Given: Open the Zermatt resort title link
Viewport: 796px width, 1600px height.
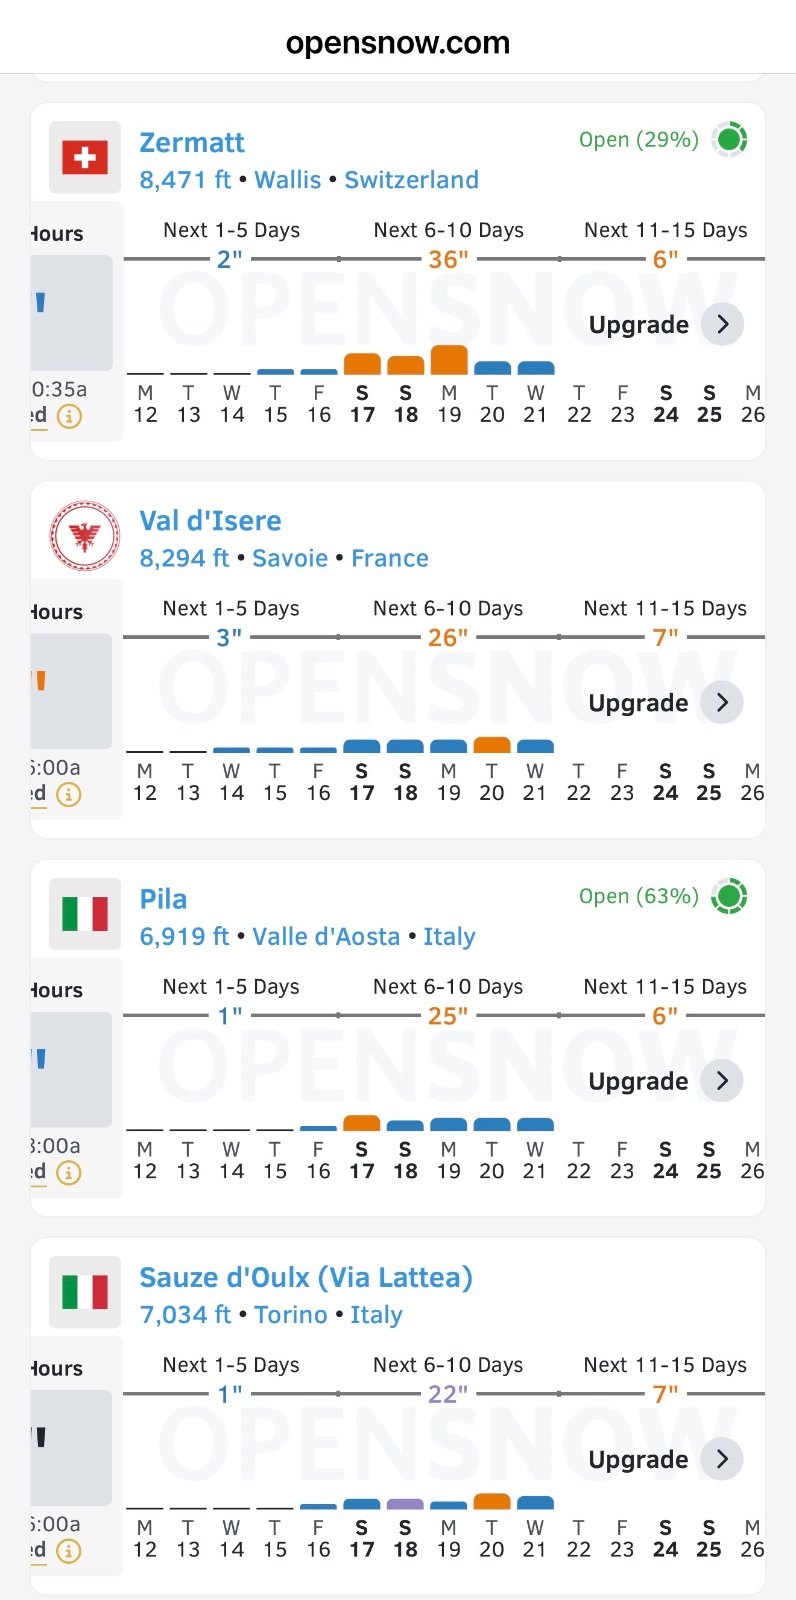Looking at the screenshot, I should pos(192,143).
